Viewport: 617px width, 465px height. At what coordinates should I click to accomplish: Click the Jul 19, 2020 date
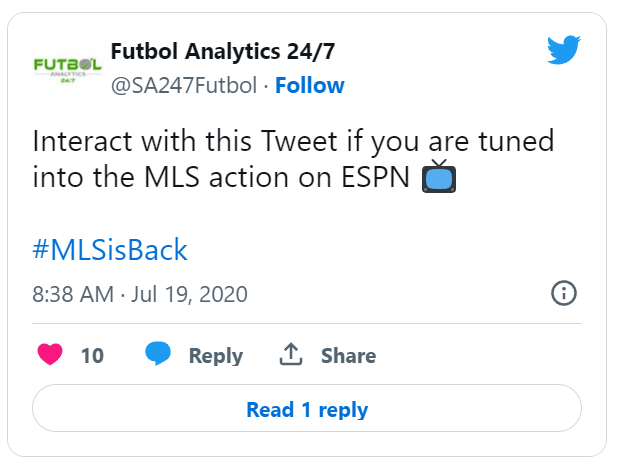pos(189,294)
